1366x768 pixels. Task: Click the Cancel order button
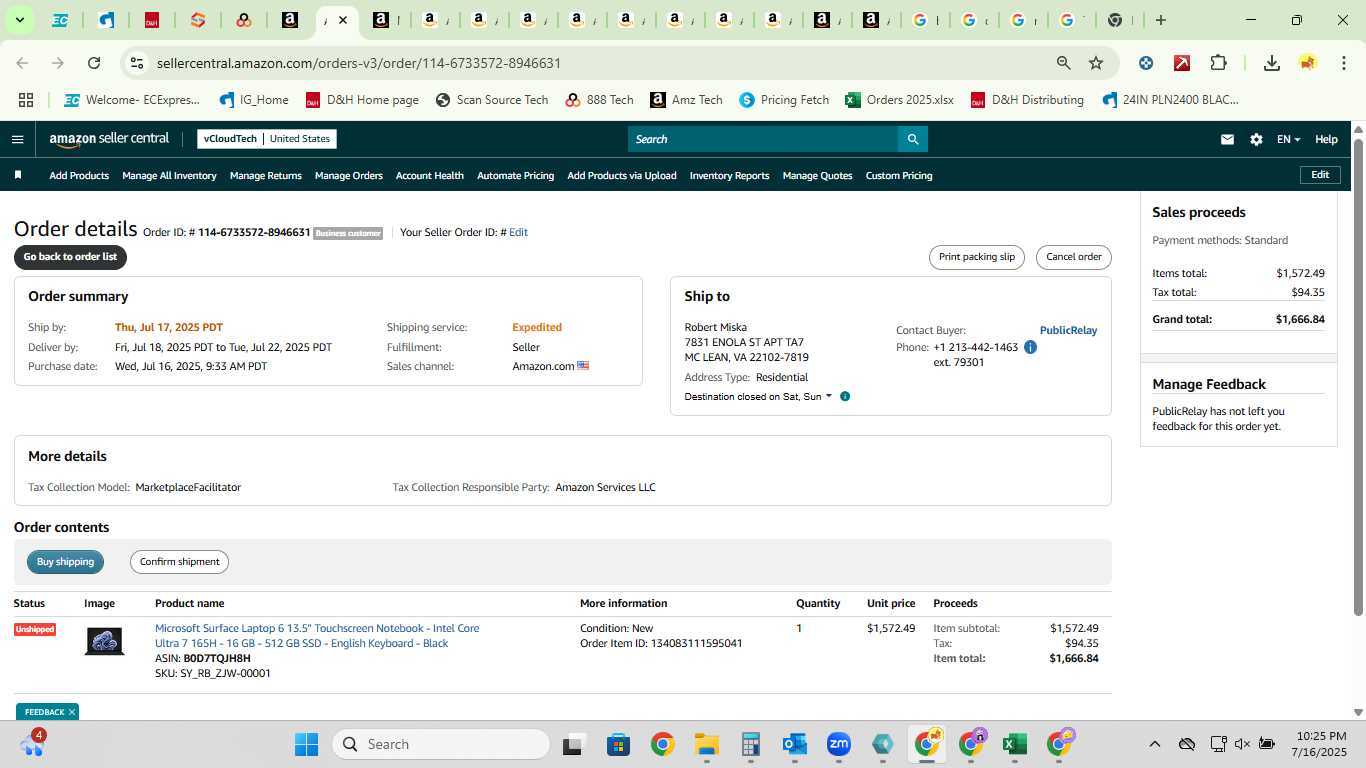point(1074,257)
